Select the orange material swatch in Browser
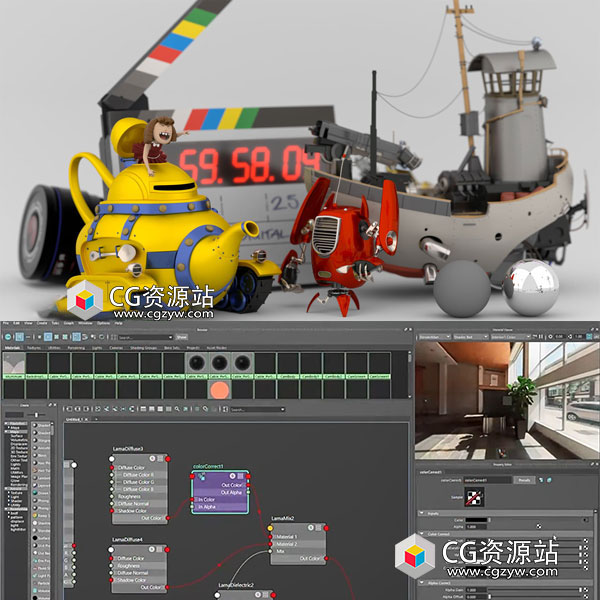Viewport: 600px width, 600px height. (219, 390)
